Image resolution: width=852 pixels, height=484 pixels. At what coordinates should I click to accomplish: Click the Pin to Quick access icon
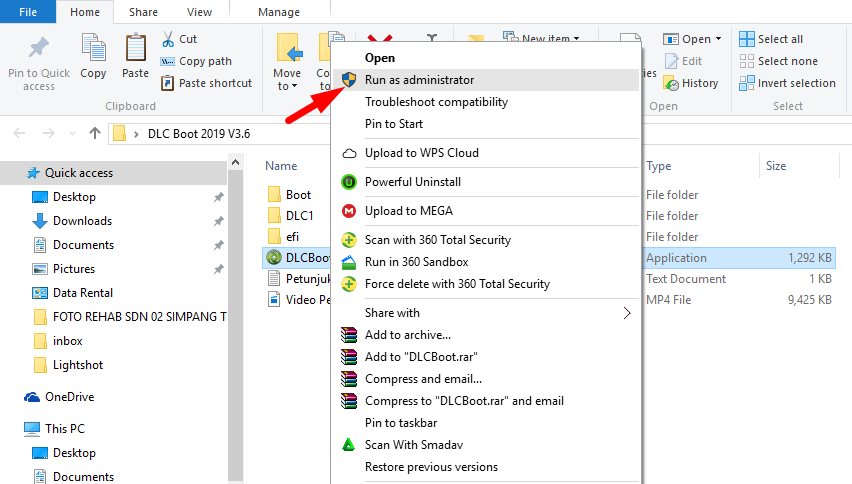tap(39, 48)
